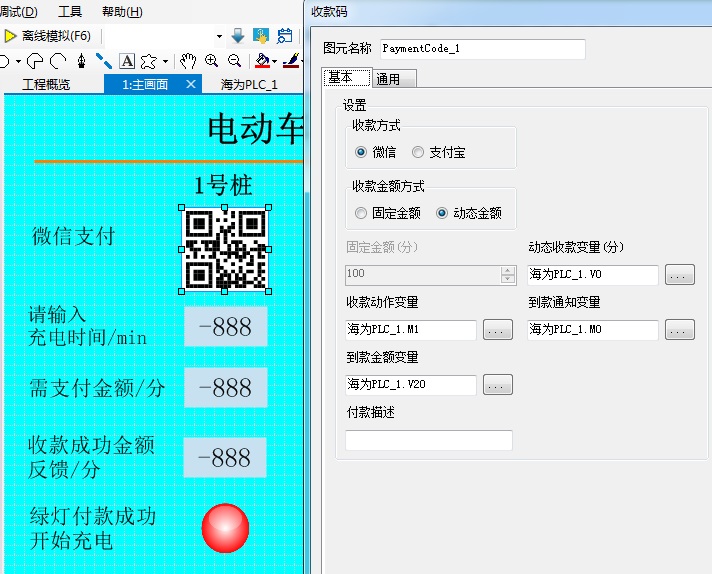Select the Text tool icon
The height and width of the screenshot is (574, 712).
[x=127, y=61]
